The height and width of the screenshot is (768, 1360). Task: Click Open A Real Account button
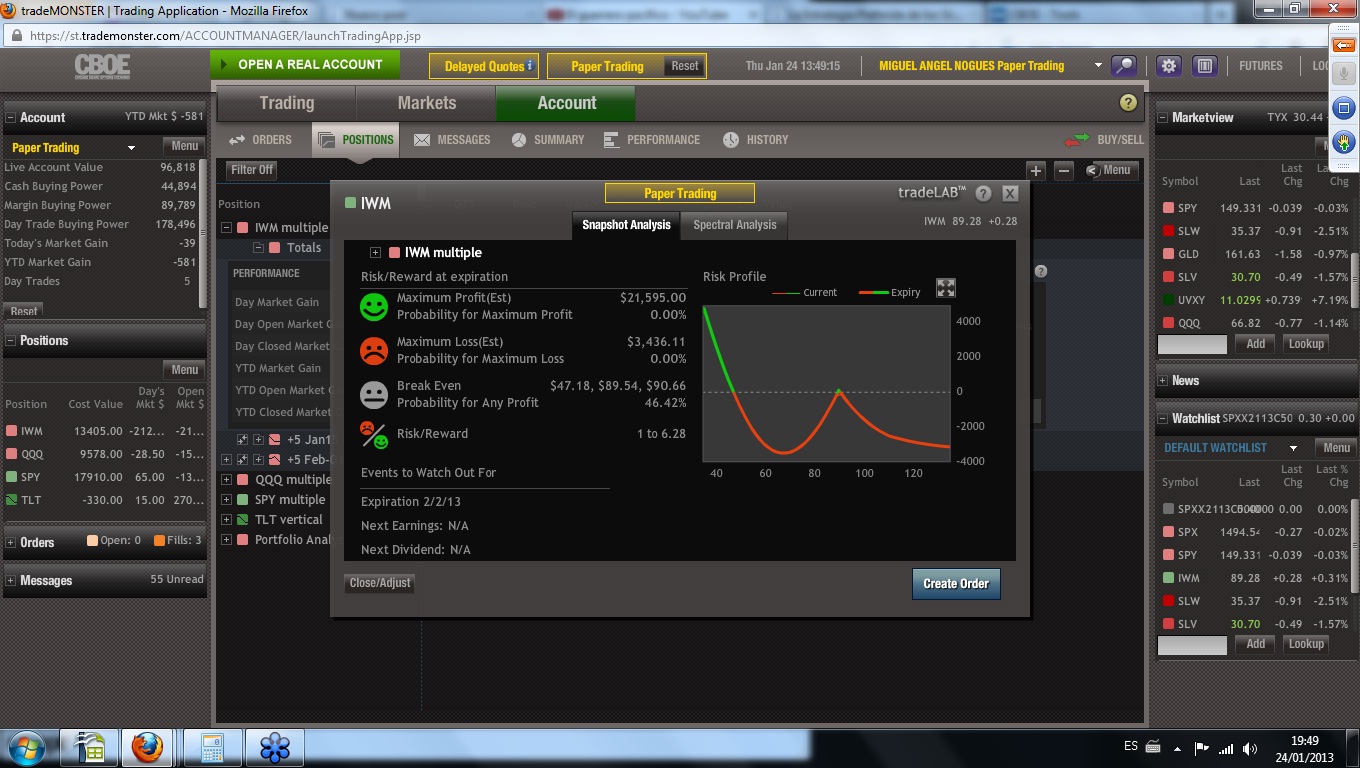[x=305, y=65]
